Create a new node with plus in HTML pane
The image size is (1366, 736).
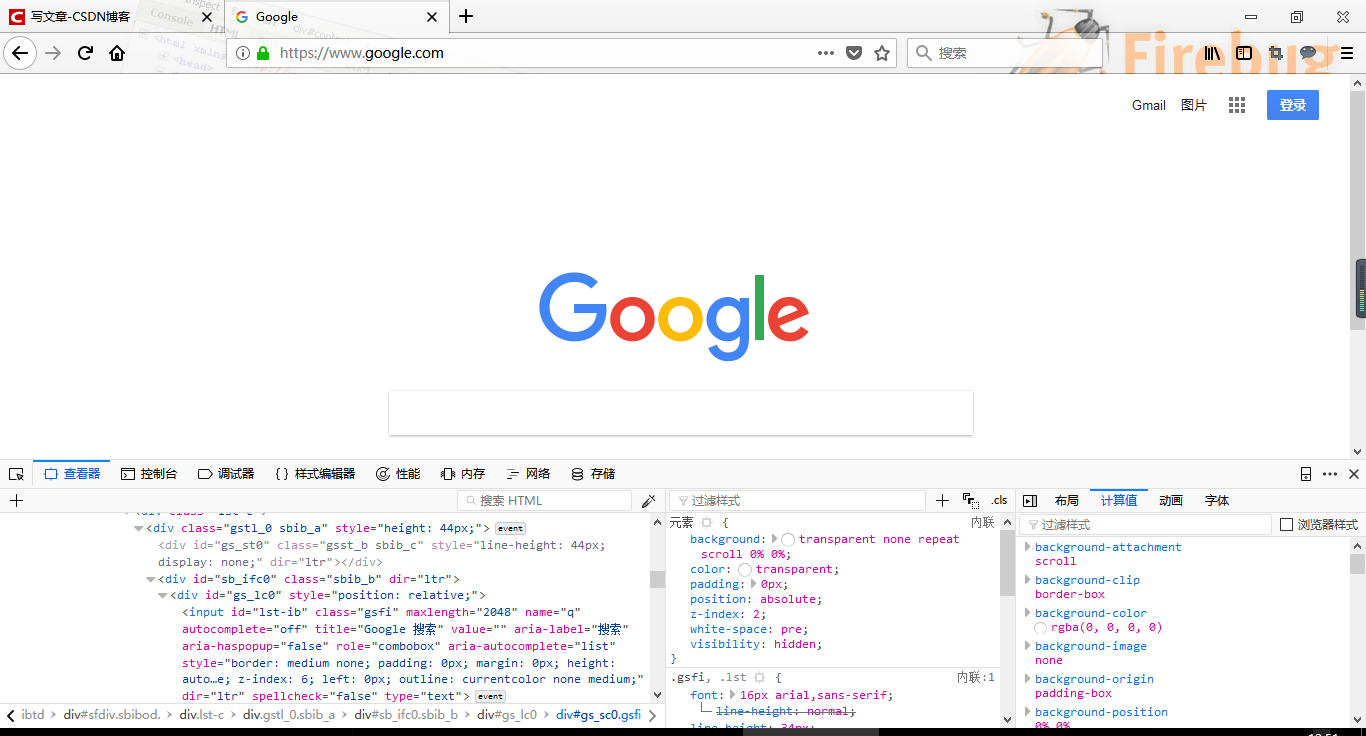pyautogui.click(x=16, y=500)
